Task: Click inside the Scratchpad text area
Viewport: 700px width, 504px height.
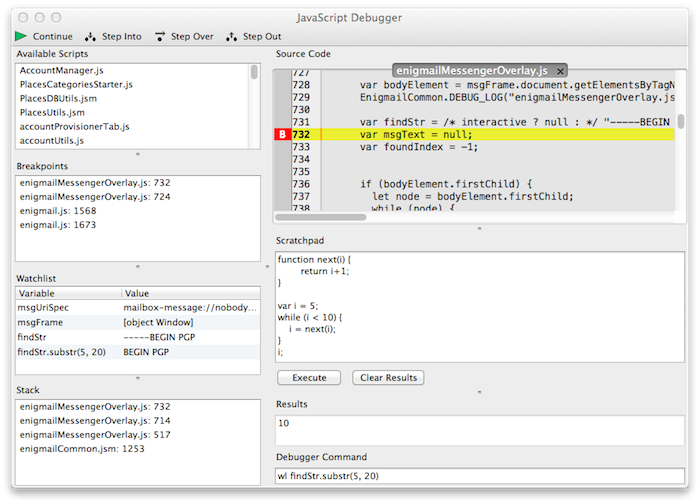Action: (480, 307)
